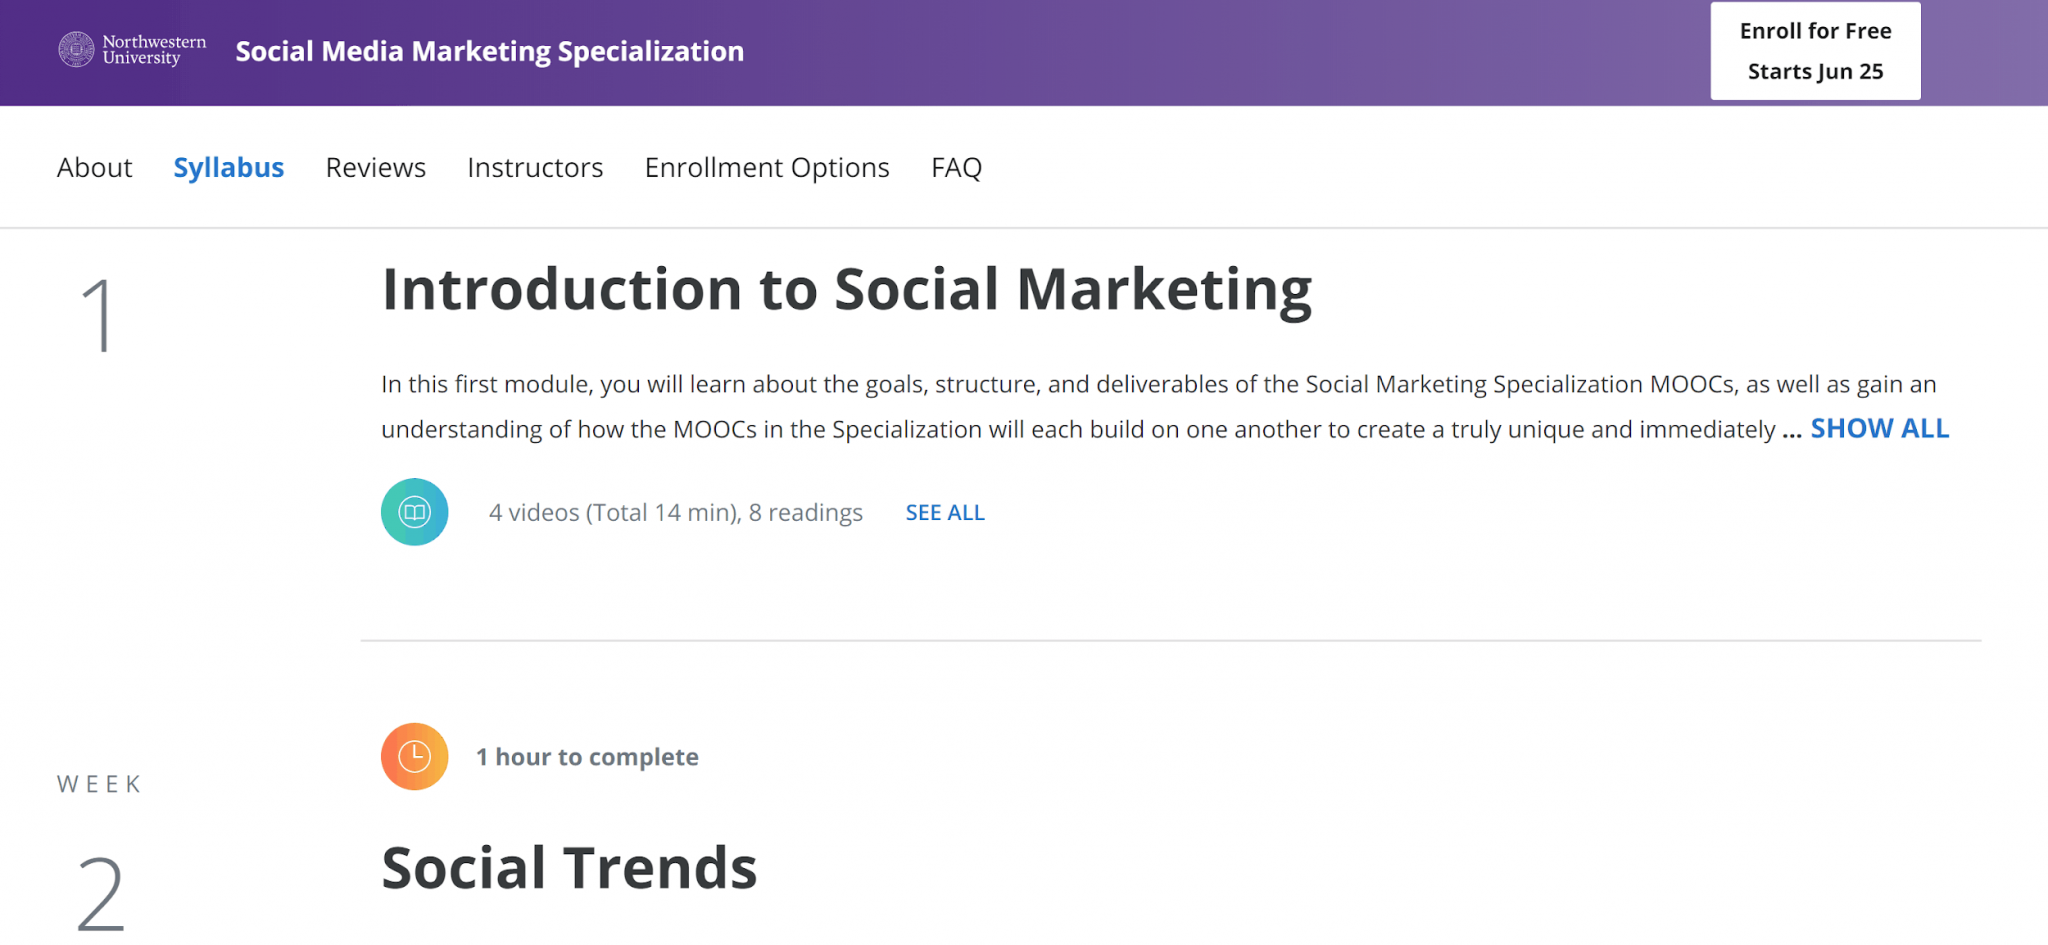2048x945 pixels.
Task: Click SEE ALL videos and readings
Action: point(945,513)
